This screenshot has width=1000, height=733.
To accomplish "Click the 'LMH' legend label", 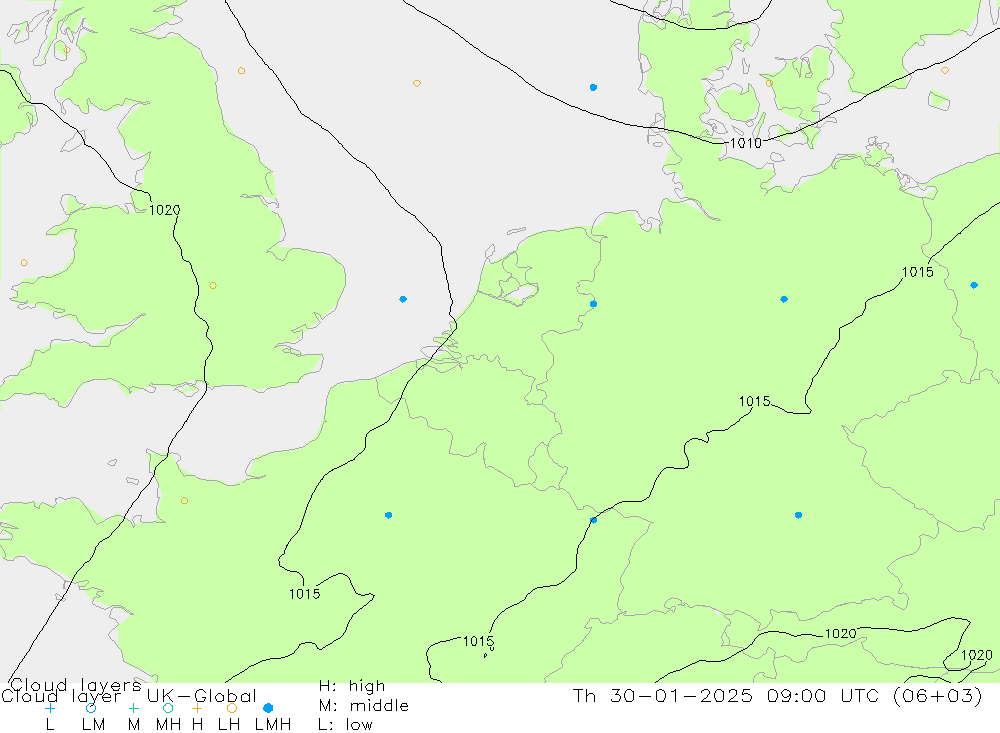I will point(273,725).
